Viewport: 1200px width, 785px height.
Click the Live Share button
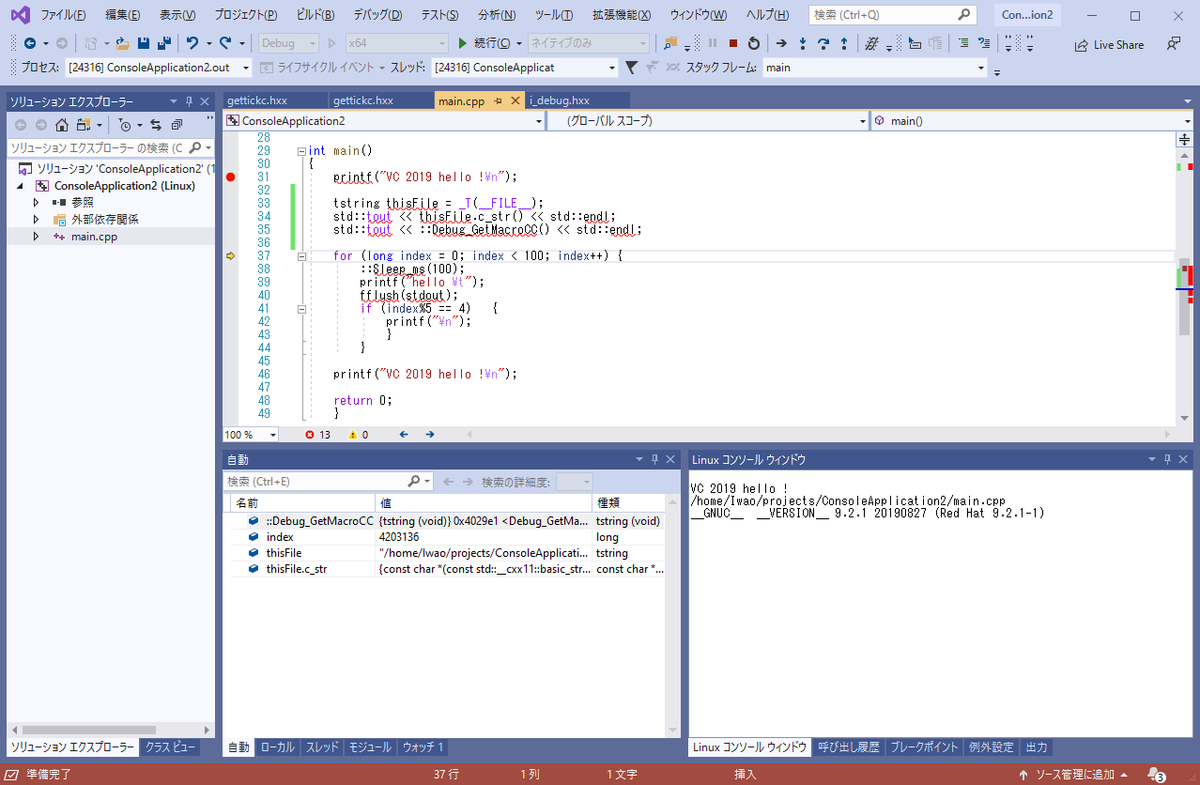pos(1109,44)
